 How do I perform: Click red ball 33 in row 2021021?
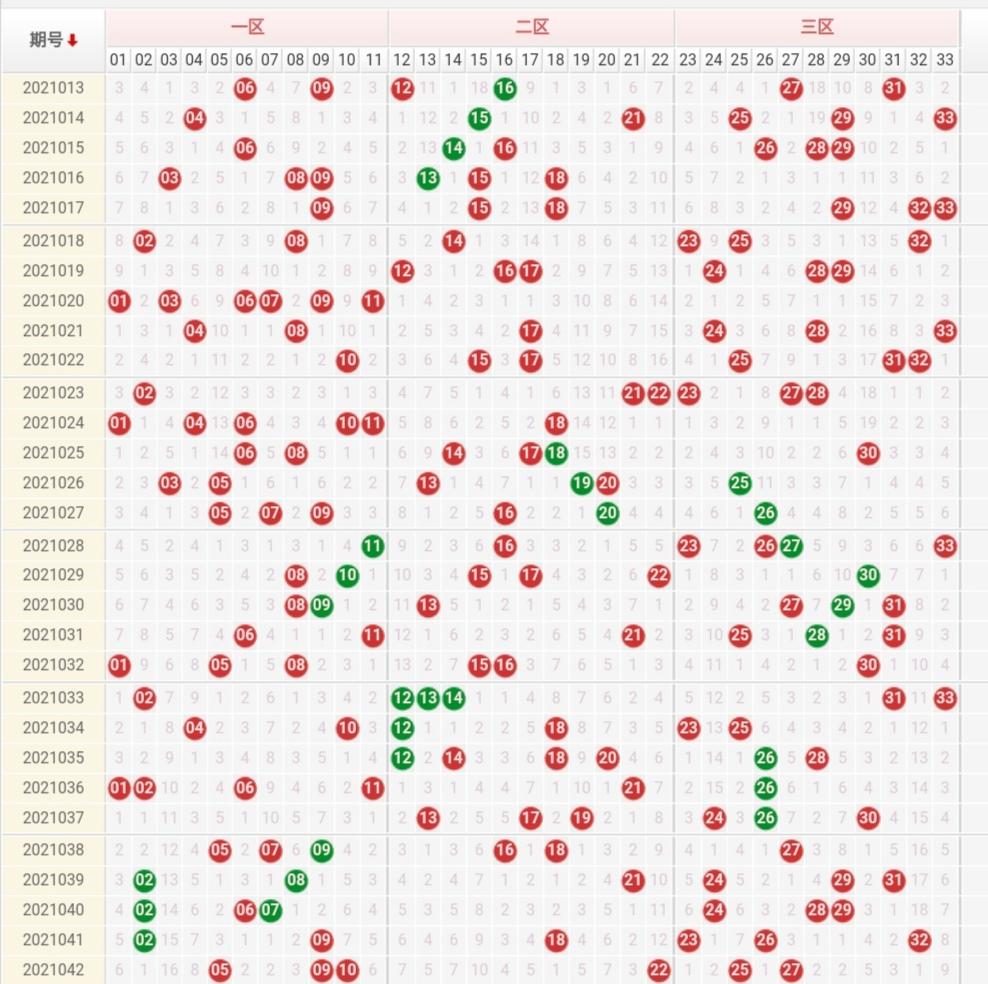click(945, 331)
